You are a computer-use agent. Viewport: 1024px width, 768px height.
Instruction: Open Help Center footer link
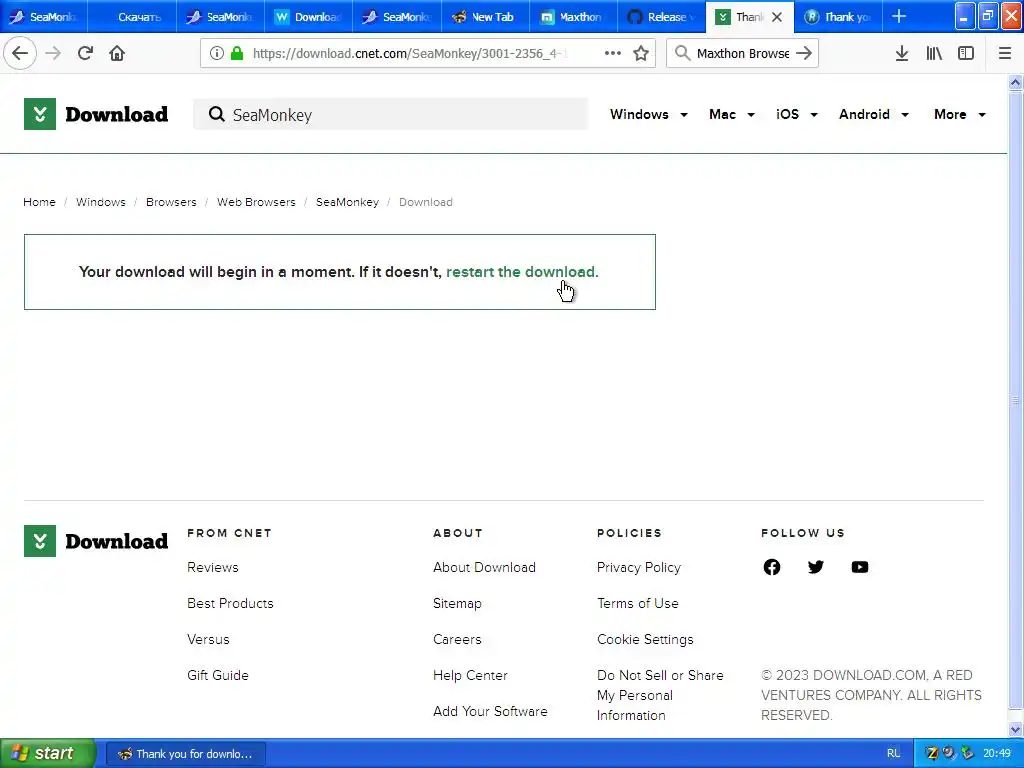pyautogui.click(x=470, y=675)
